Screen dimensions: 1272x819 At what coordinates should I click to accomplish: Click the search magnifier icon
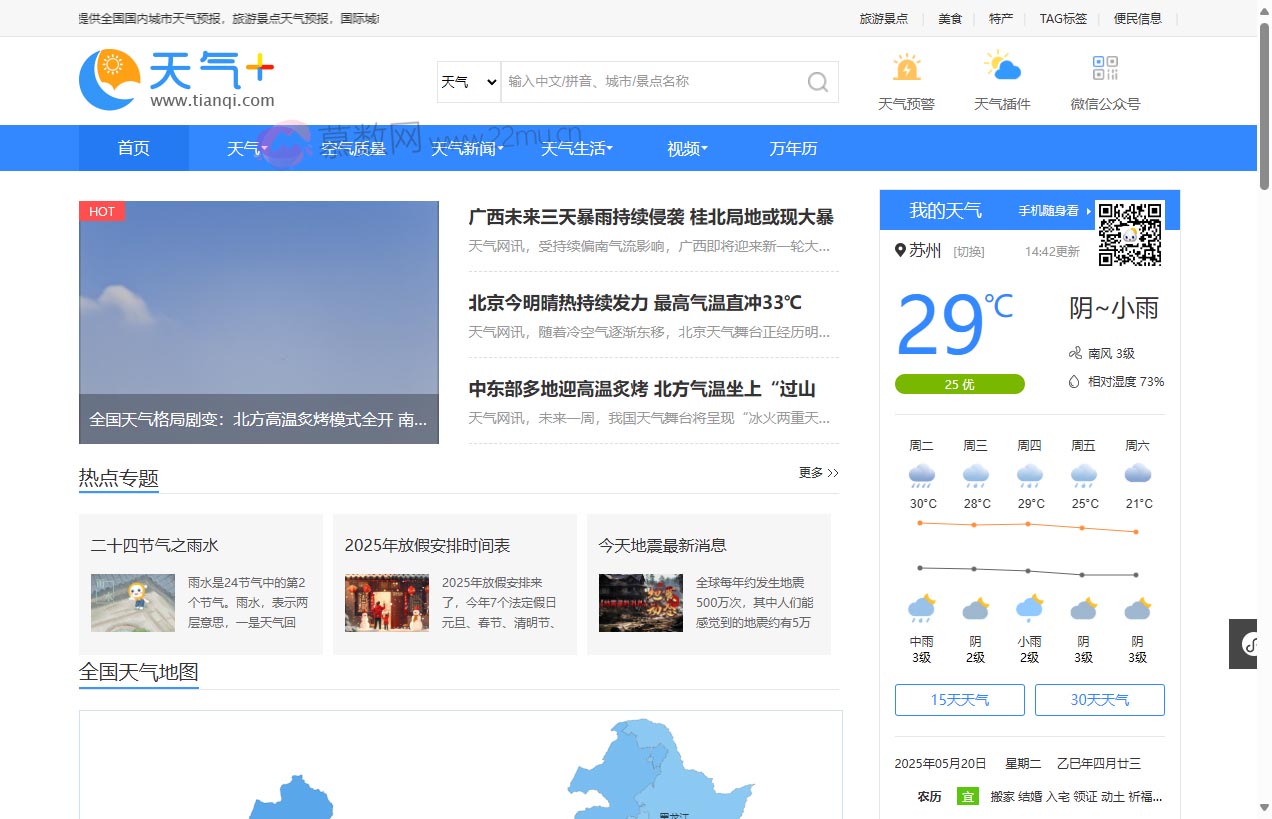[817, 82]
